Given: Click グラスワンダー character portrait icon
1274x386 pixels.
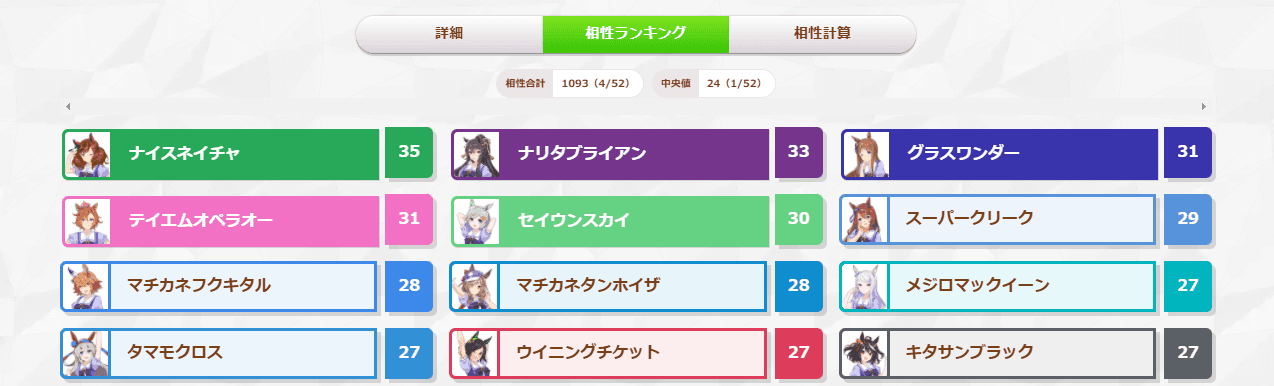Looking at the screenshot, I should pyautogui.click(x=866, y=154).
